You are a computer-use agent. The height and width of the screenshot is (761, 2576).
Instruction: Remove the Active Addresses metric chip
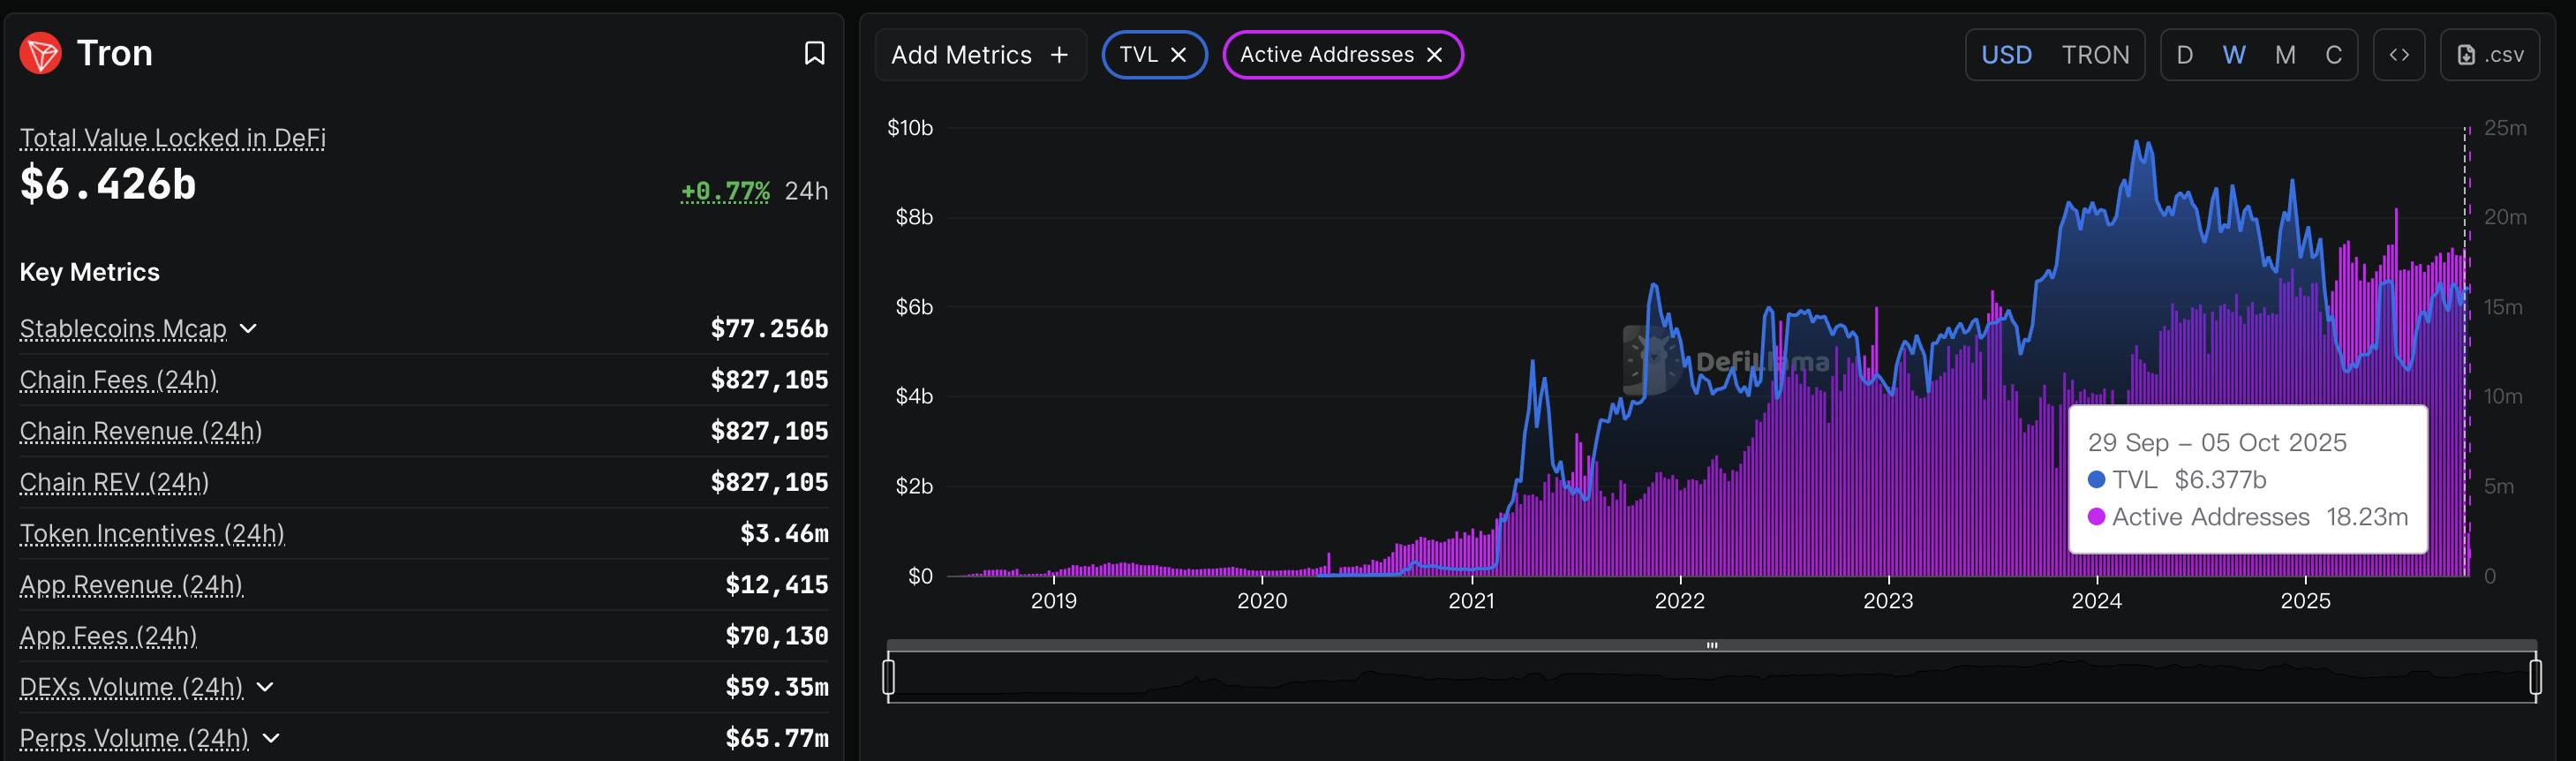pos(1434,55)
